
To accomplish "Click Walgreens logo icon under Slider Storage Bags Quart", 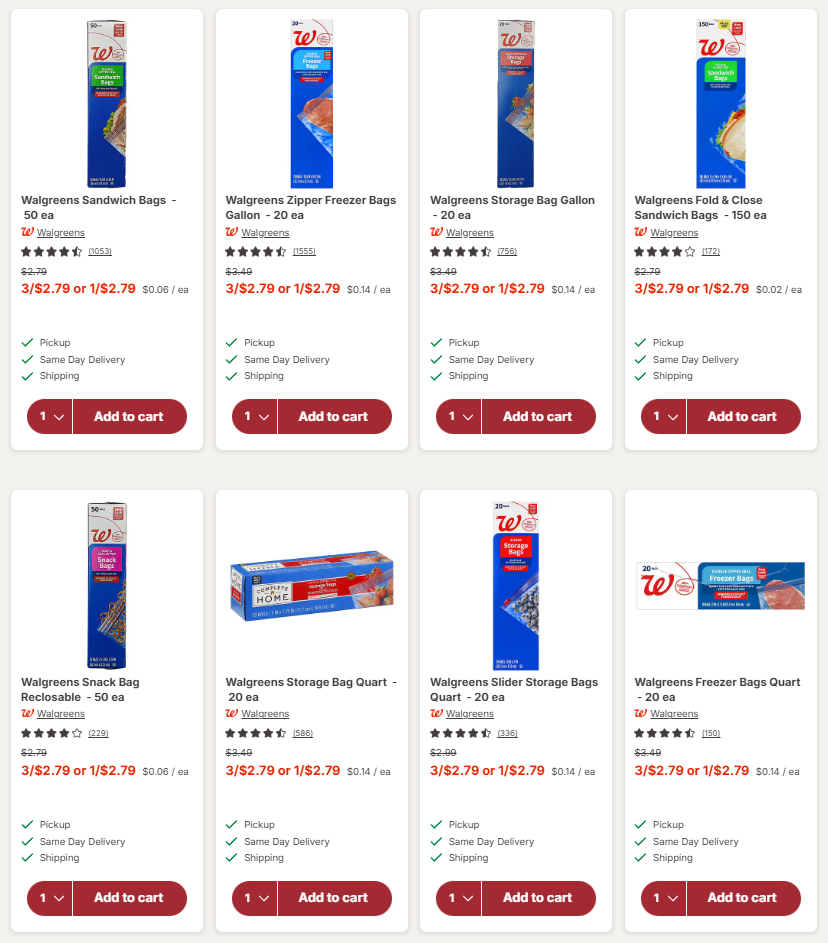I will click(436, 714).
